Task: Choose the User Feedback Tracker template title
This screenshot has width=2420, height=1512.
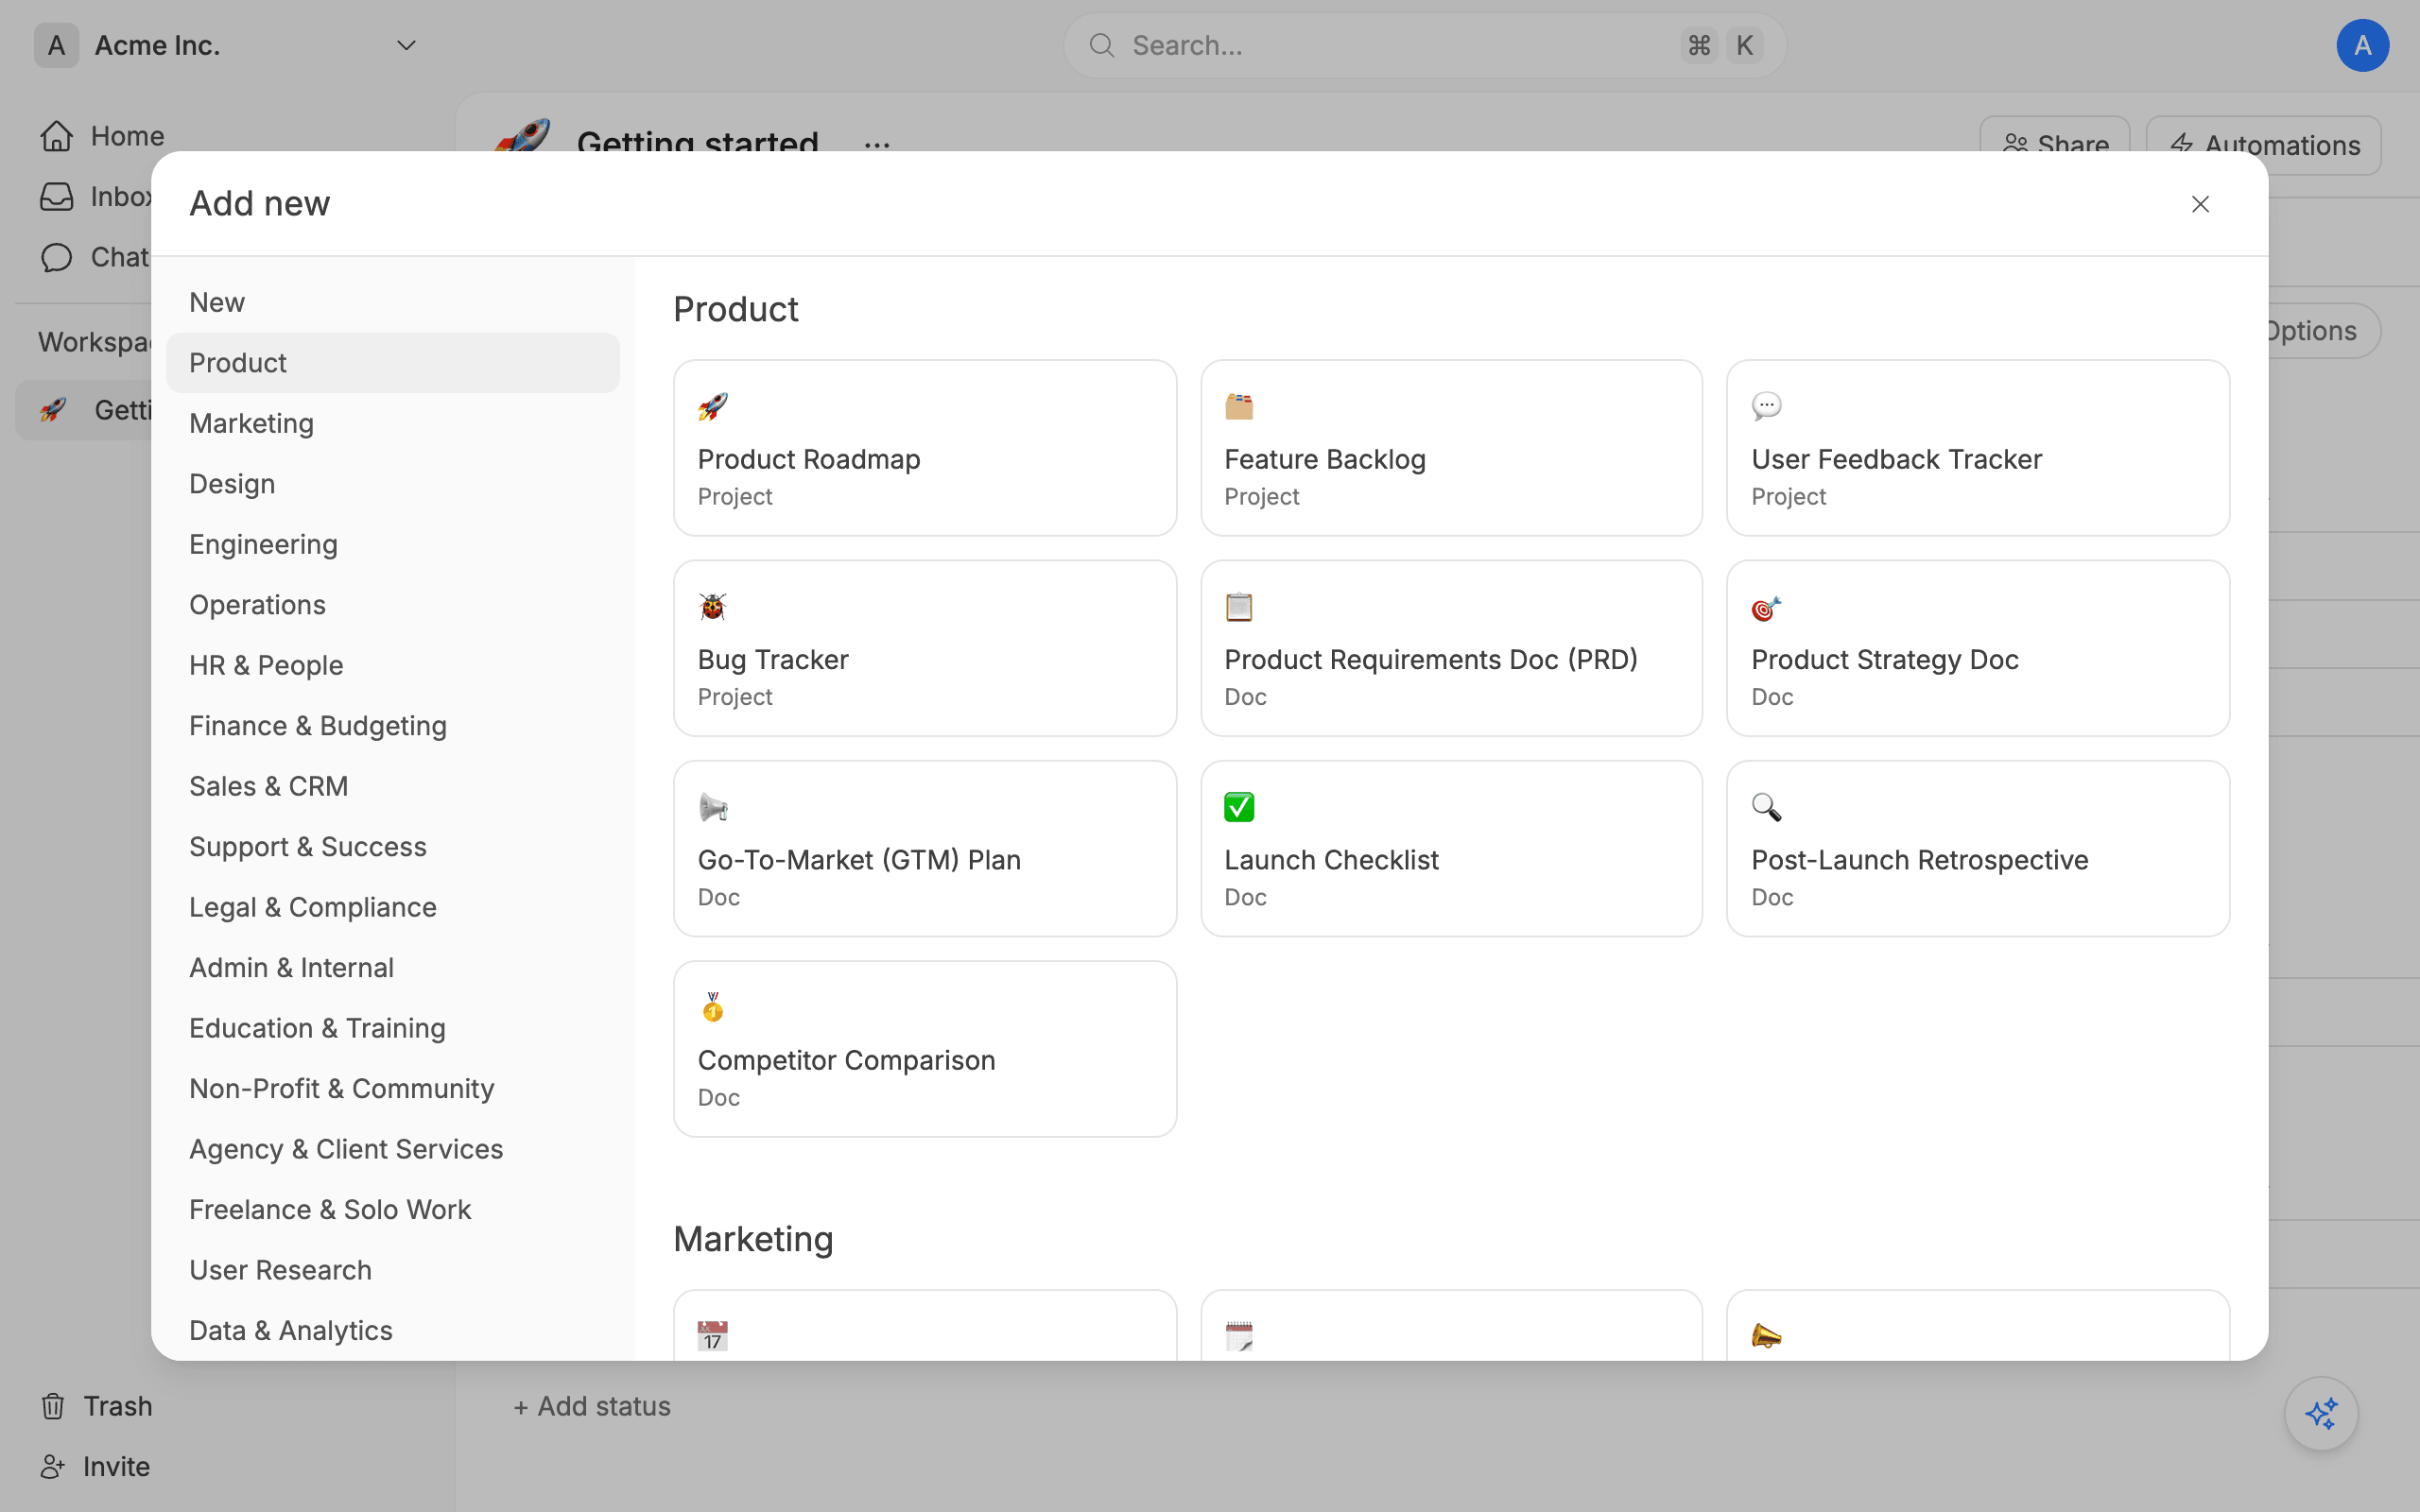Action: [1896, 459]
